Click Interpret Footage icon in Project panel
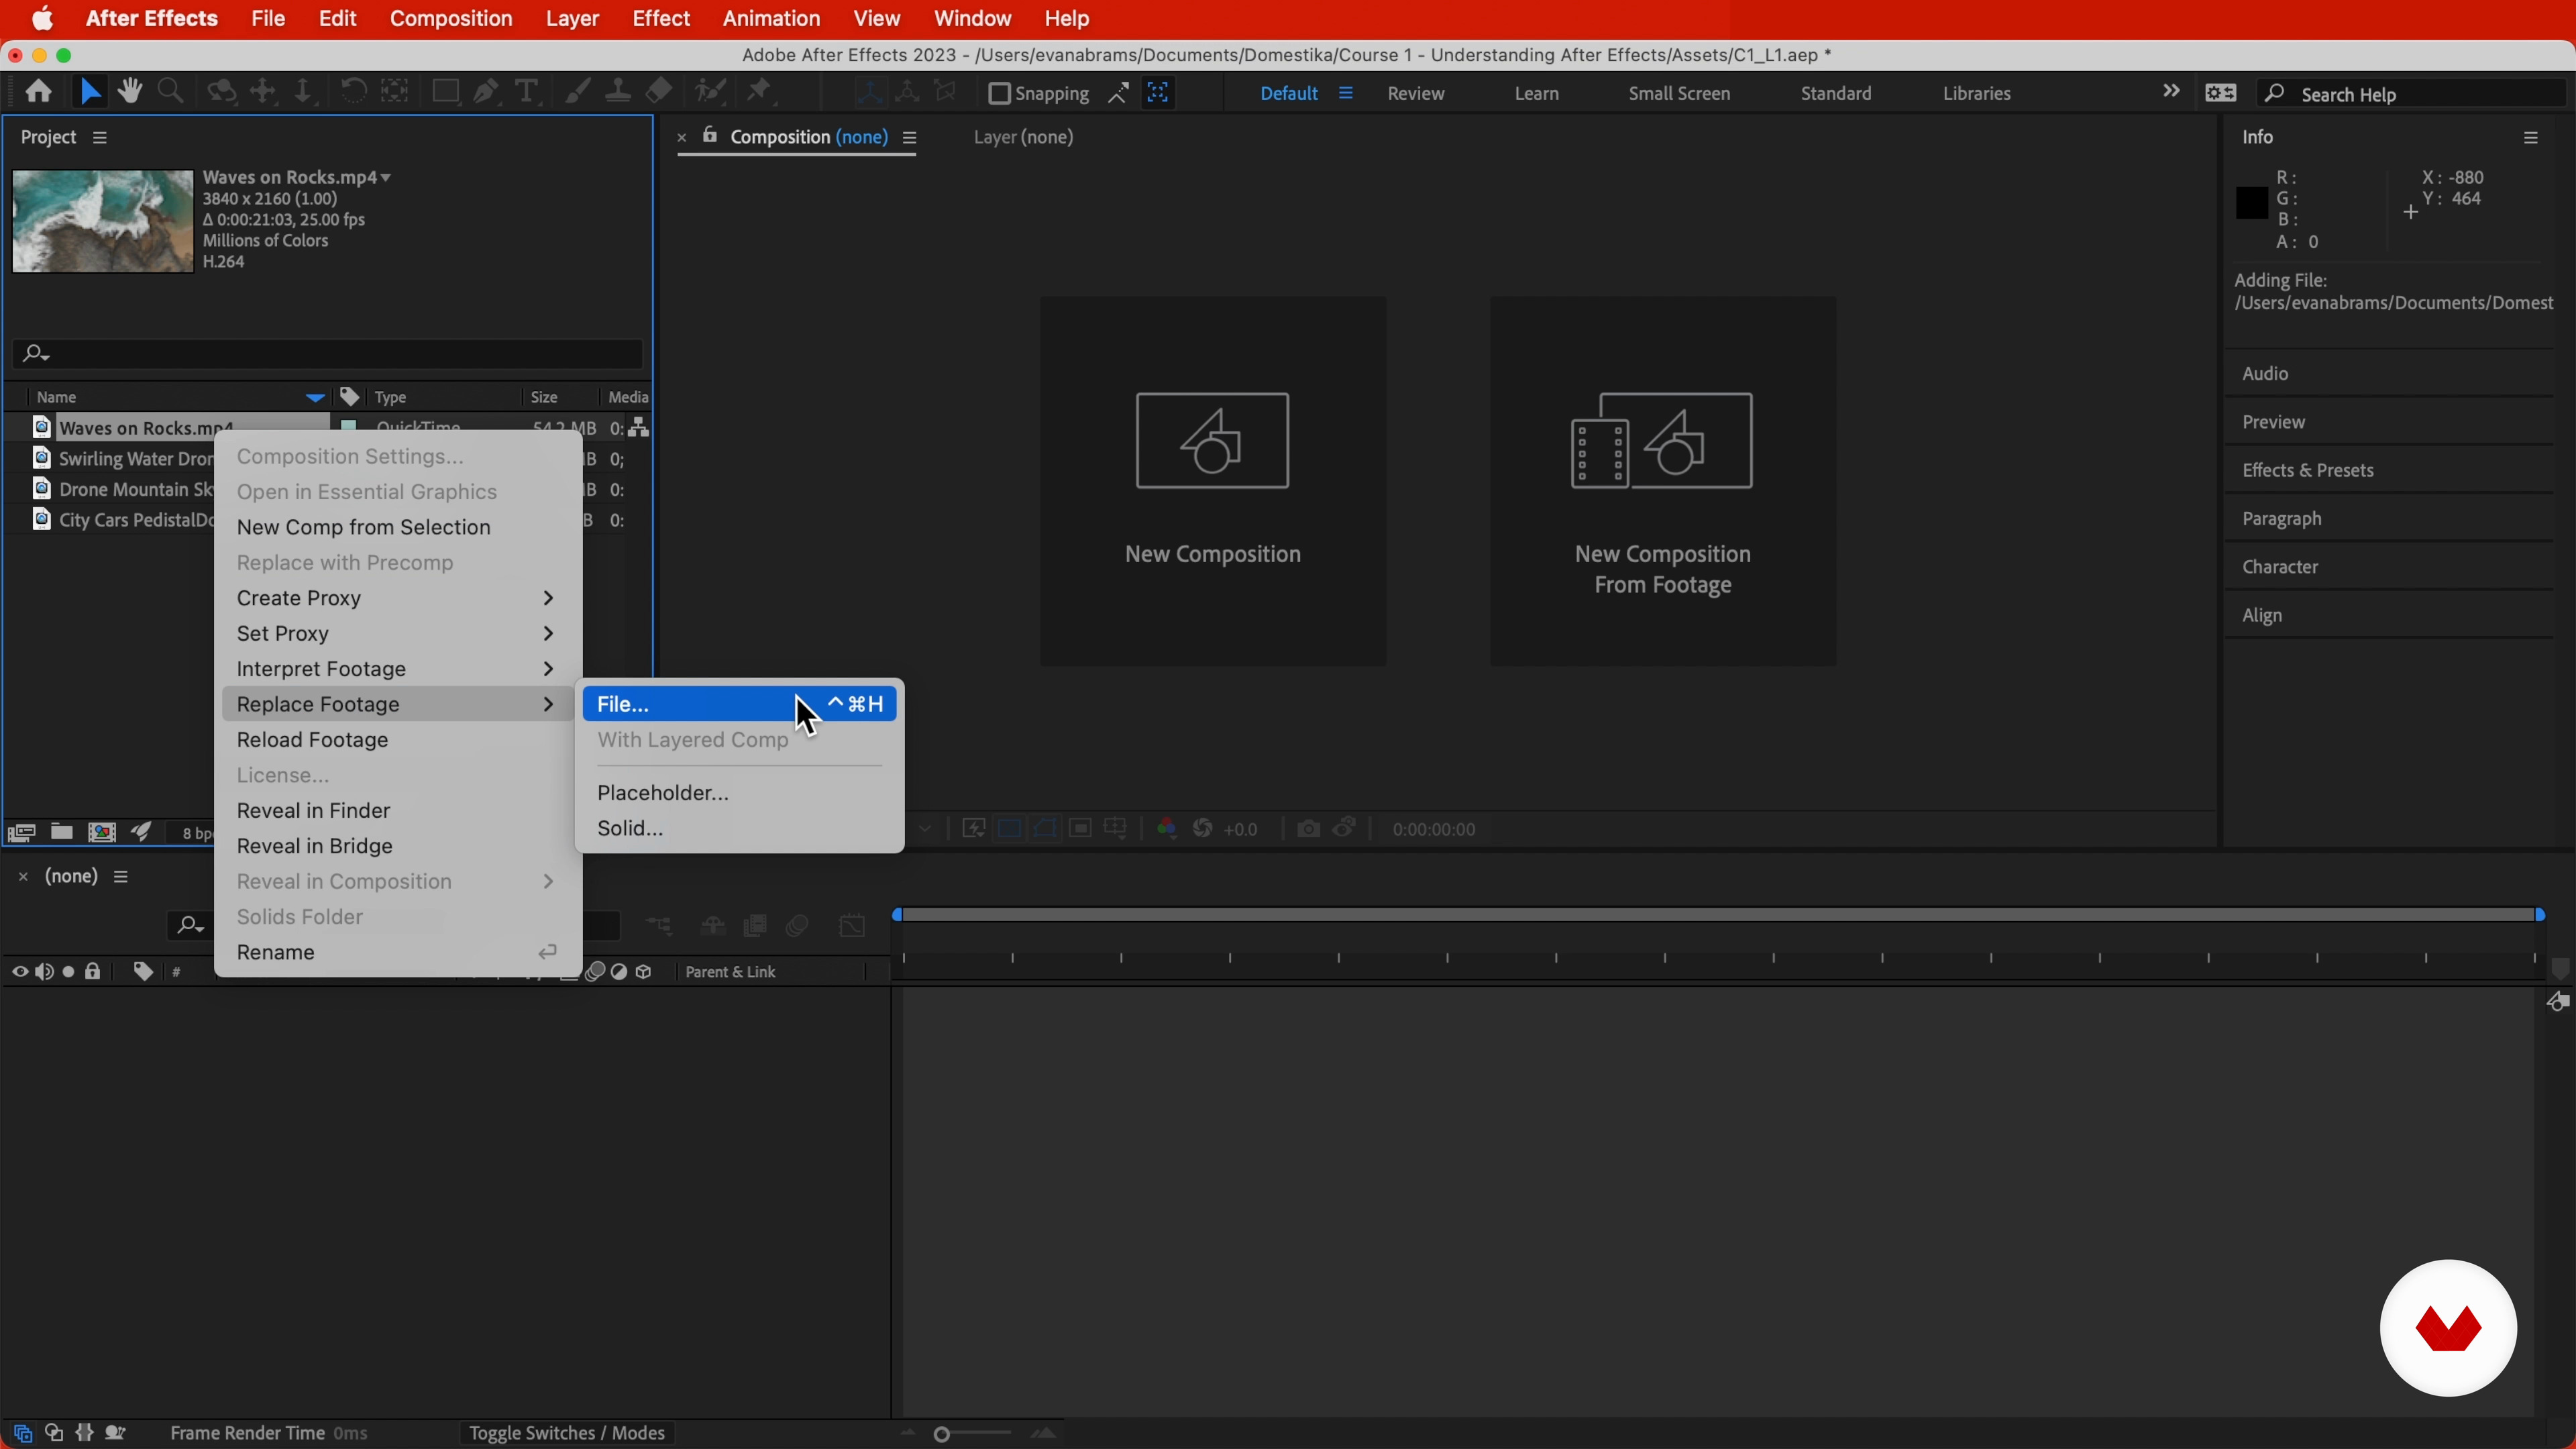Screen dimensions: 2576x1449 (21, 833)
